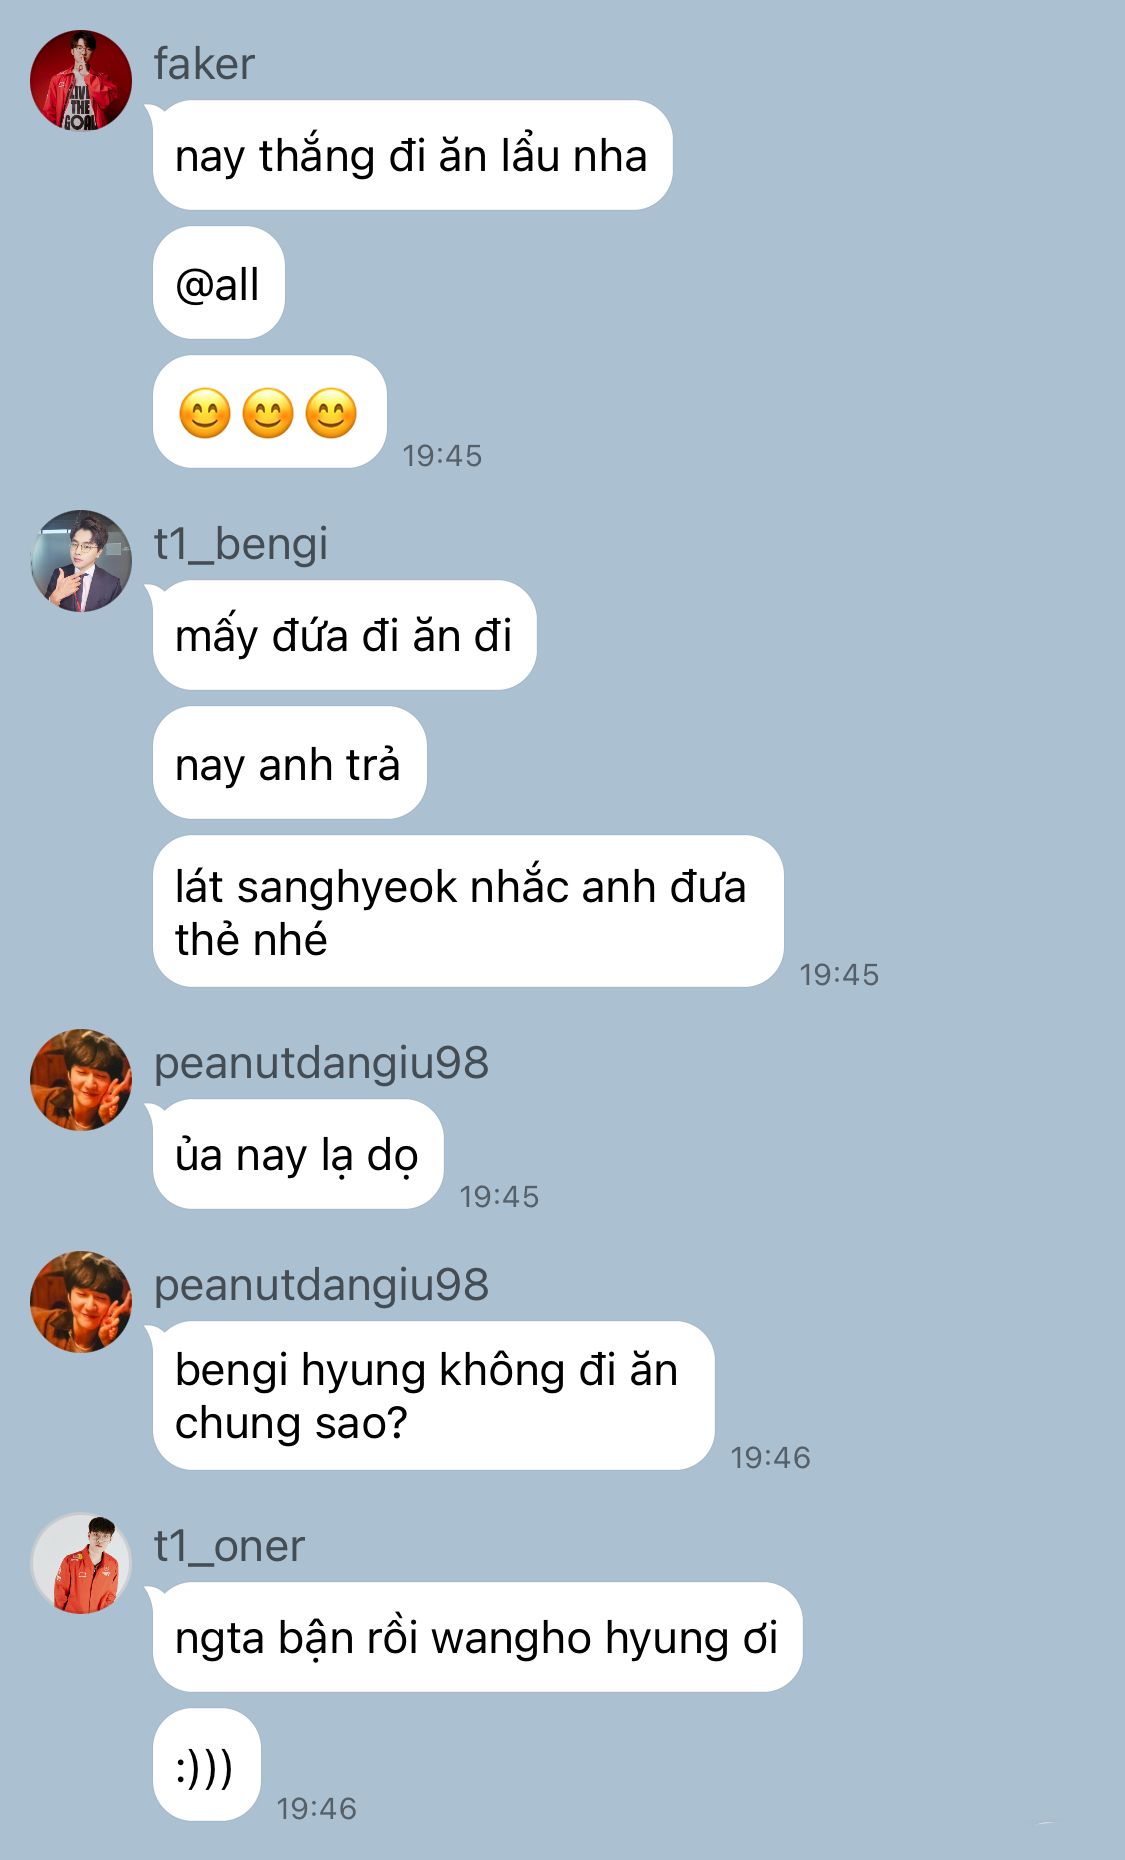Tap message about sanghyeok nhắc anh đưa thẻ

(467, 911)
